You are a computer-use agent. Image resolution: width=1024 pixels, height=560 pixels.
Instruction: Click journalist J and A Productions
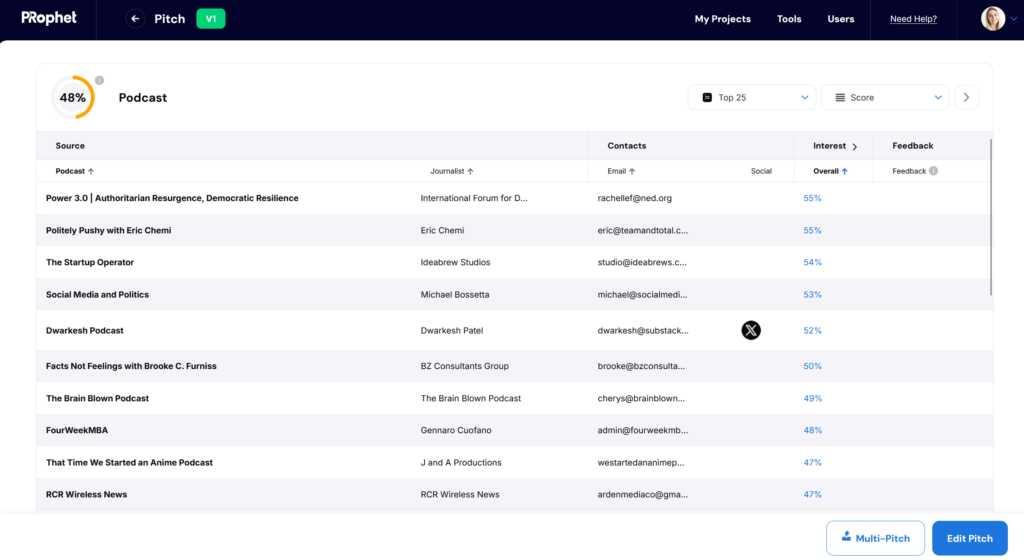(x=461, y=462)
